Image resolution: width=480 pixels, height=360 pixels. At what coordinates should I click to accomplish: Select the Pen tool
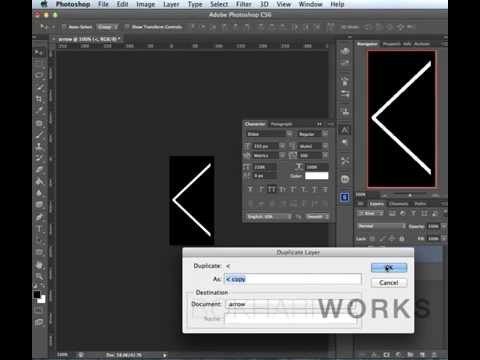coord(39,217)
